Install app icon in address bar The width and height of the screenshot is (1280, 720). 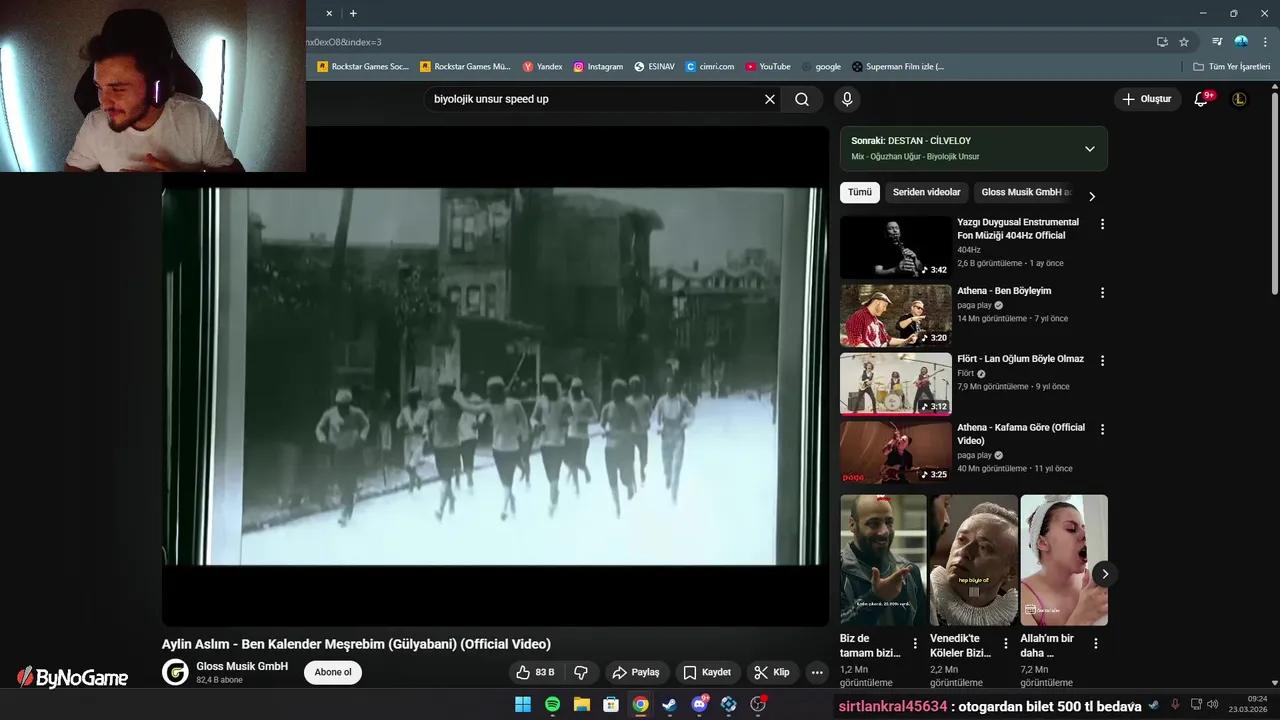(x=1162, y=42)
